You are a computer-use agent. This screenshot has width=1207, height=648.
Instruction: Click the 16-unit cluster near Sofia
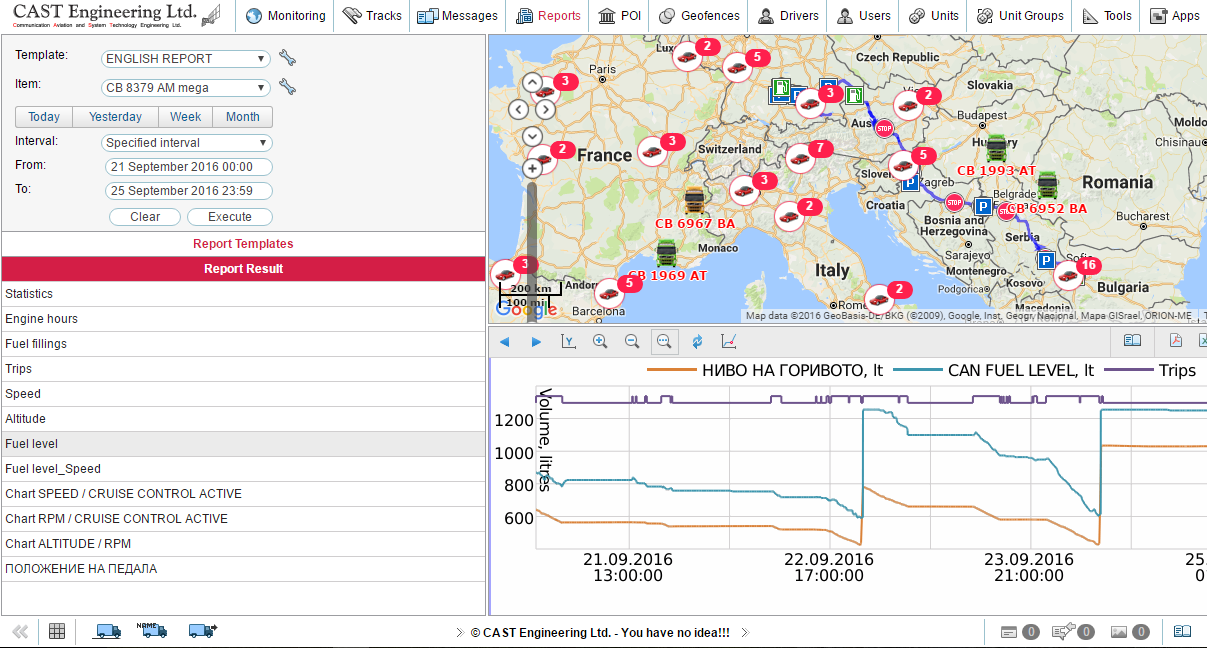coord(1071,275)
